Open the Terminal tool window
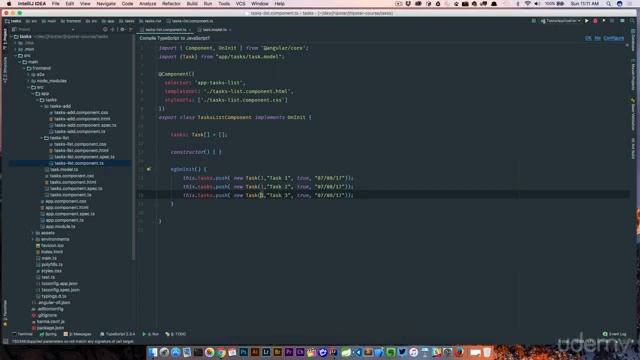Screen dimensions: 640x360 pyautogui.click(x=22, y=334)
